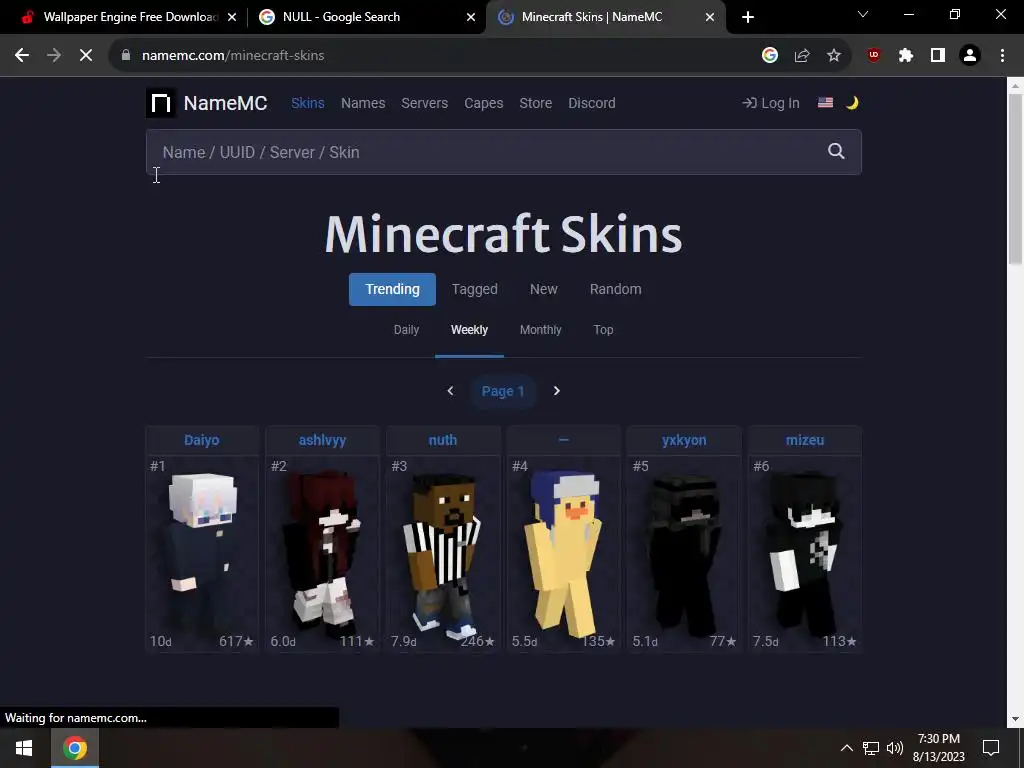Image resolution: width=1024 pixels, height=768 pixels.
Task: Select the Random skins tab
Action: pos(615,289)
